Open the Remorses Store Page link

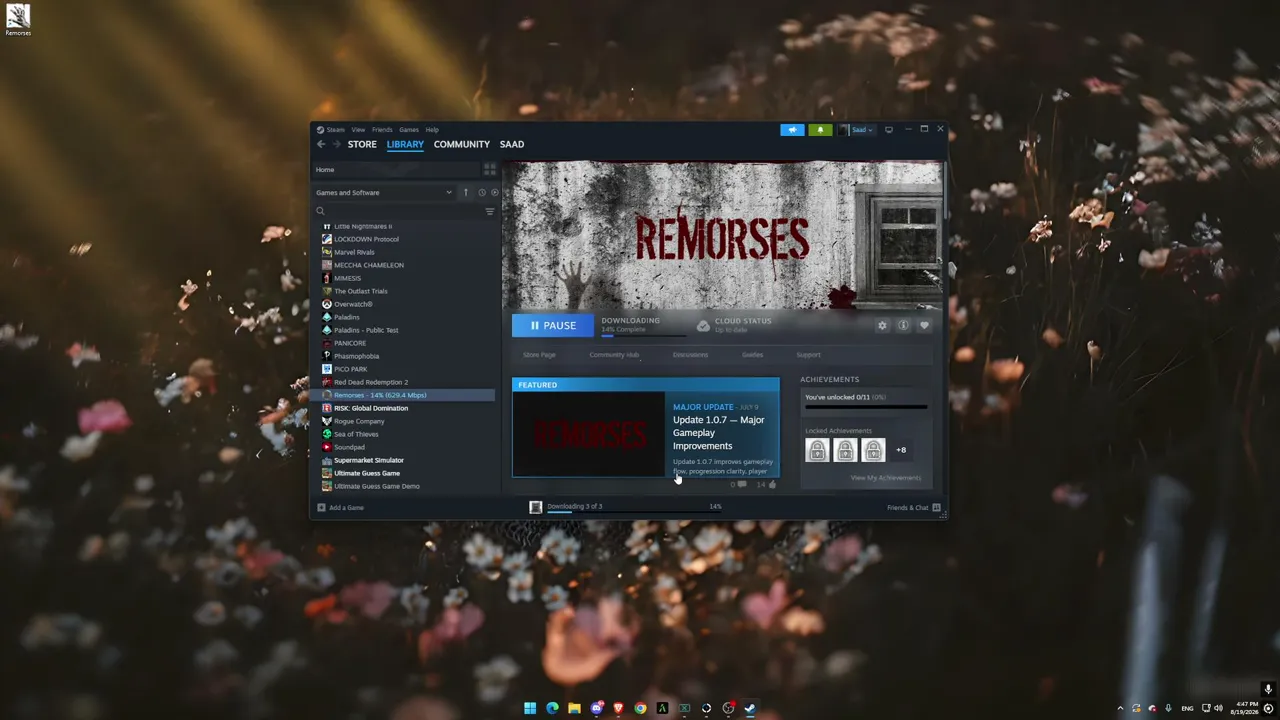[x=539, y=355]
